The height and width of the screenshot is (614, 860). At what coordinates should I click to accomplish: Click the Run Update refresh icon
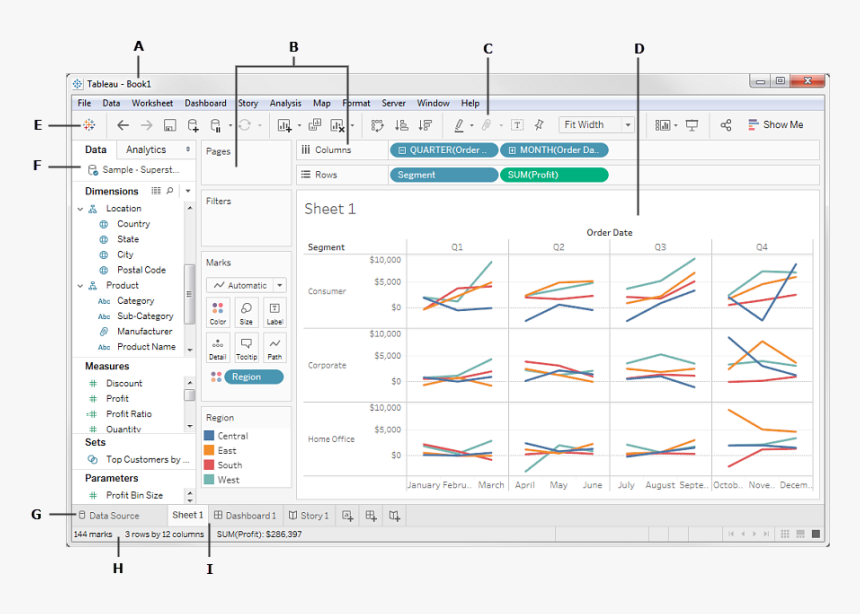point(245,125)
